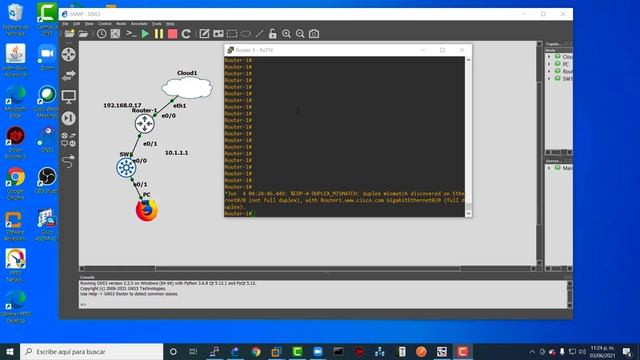Viewport: 640px width, 360px height.
Task: Open the Control menu
Action: pos(104,24)
